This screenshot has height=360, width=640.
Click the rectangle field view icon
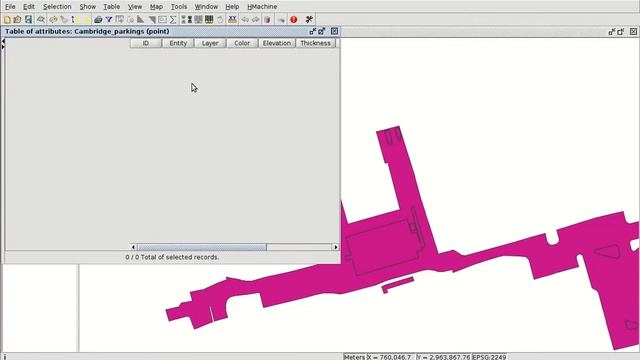click(162, 20)
